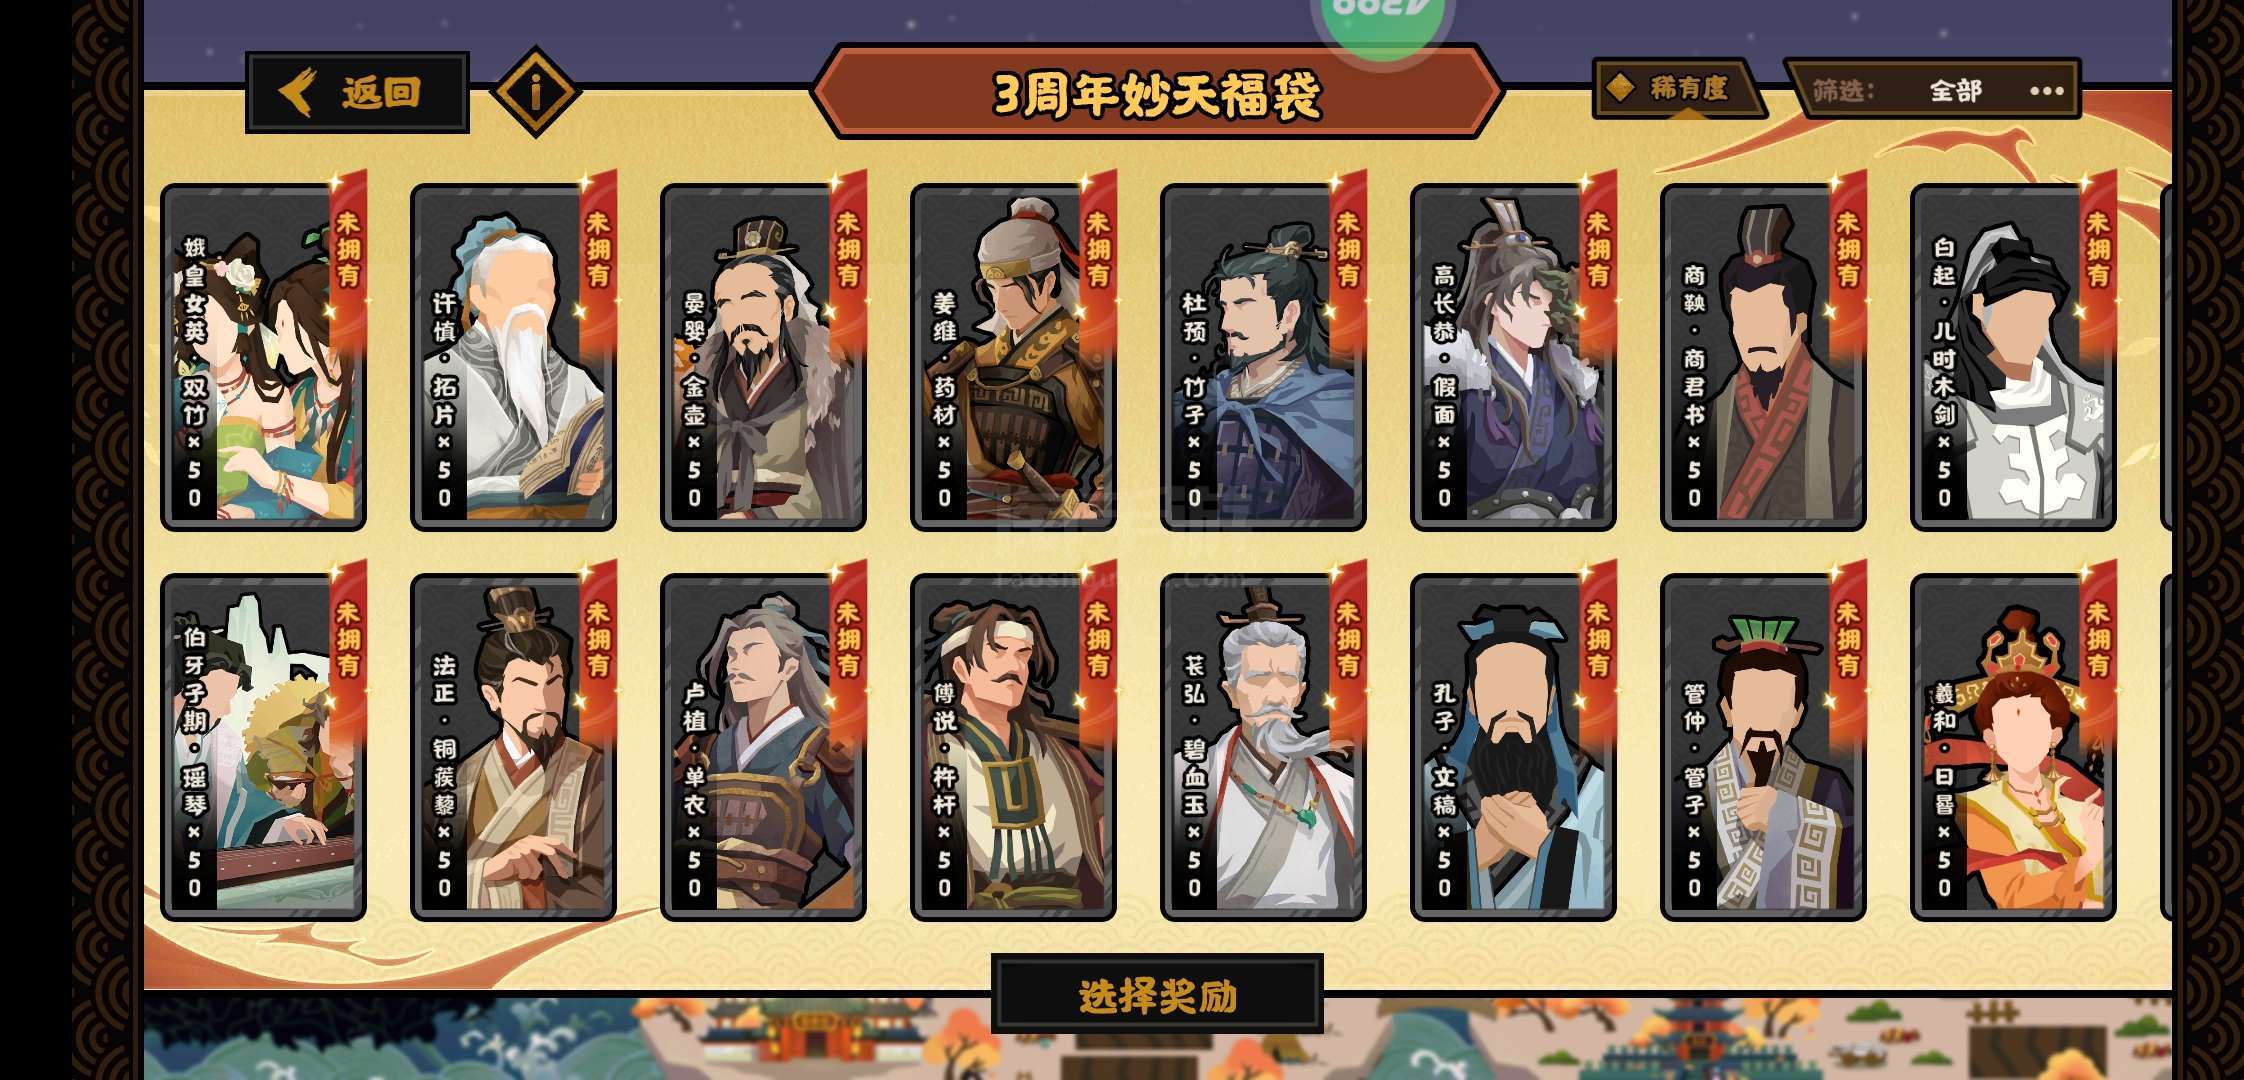2244x1080 pixels.
Task: Sort cards by 稀有度 rarity
Action: (1678, 89)
